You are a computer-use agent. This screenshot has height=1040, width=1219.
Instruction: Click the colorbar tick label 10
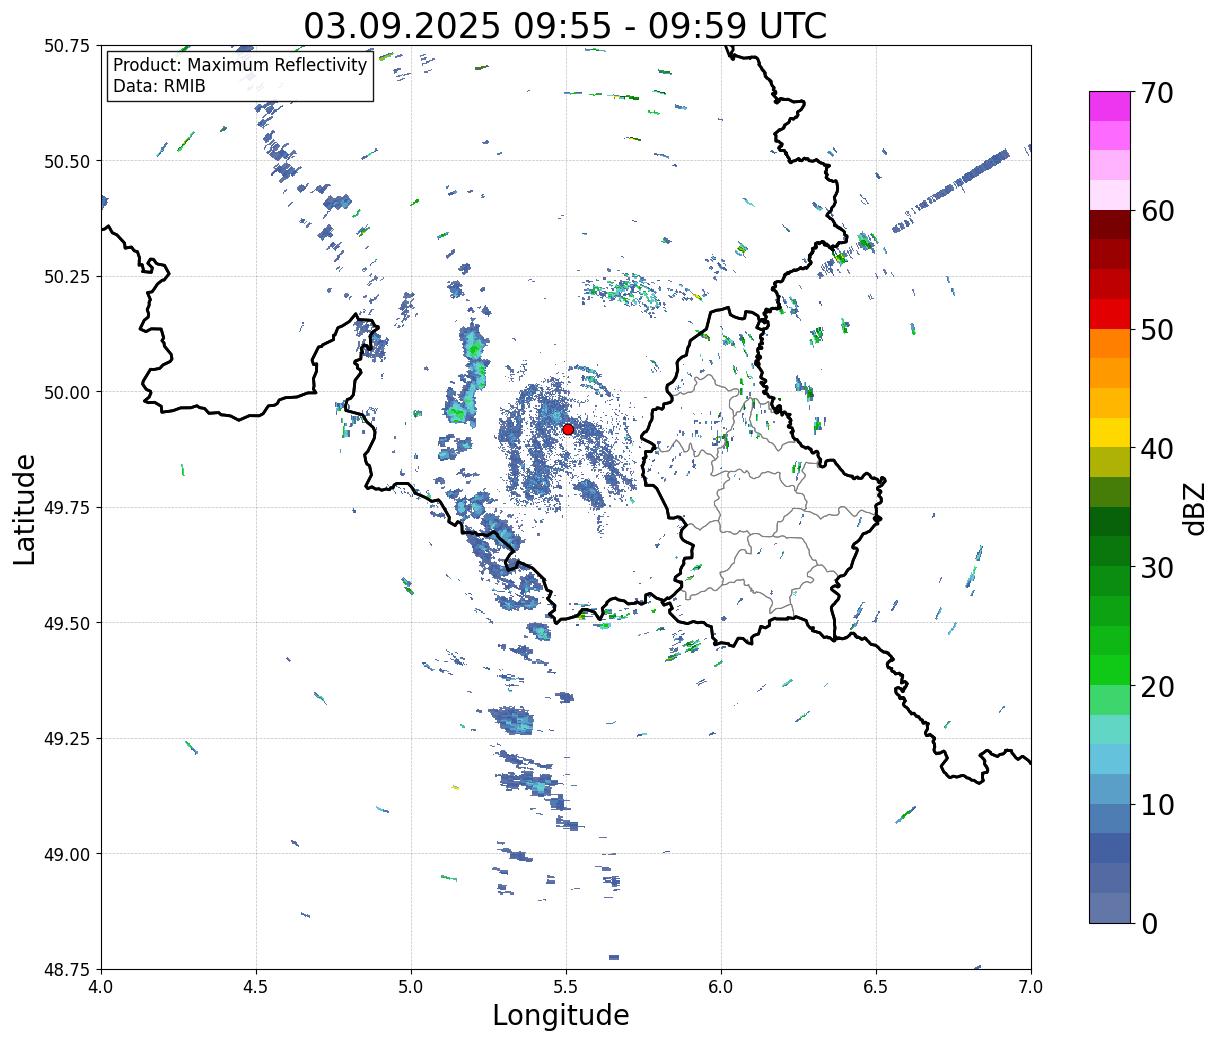pos(1157,805)
